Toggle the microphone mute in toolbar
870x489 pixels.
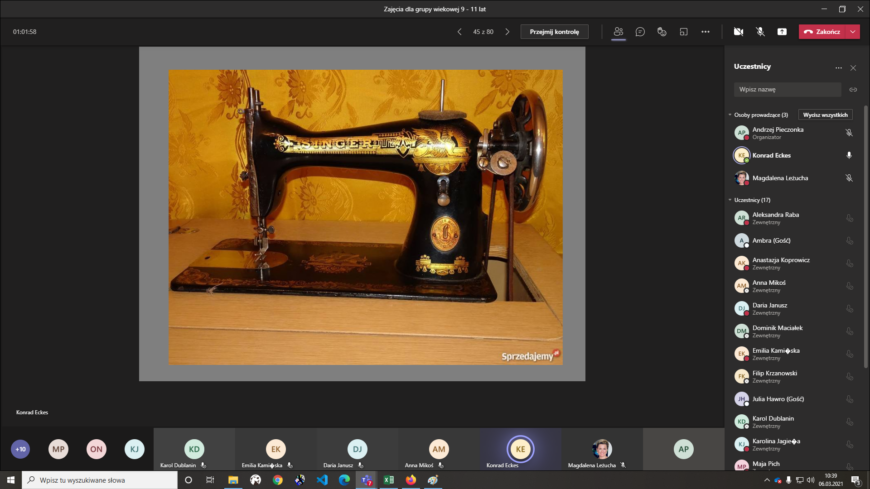760,32
